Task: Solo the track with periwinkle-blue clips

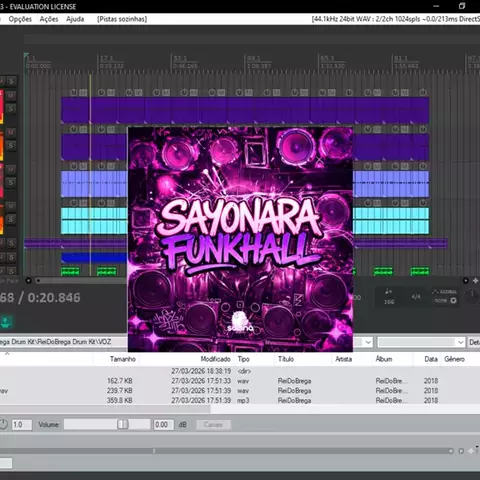Action: click(x=11, y=182)
